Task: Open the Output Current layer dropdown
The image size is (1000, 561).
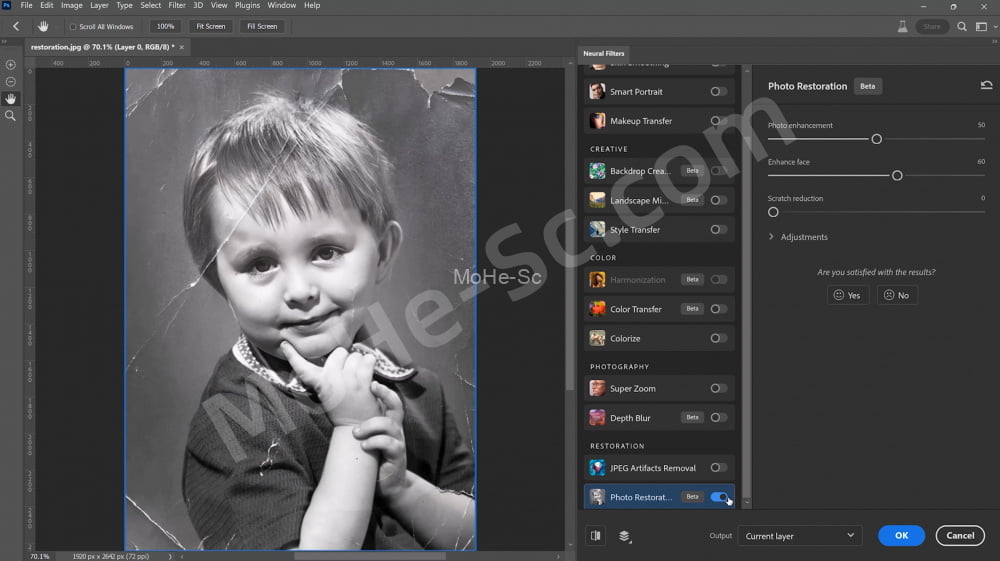Action: [x=800, y=536]
